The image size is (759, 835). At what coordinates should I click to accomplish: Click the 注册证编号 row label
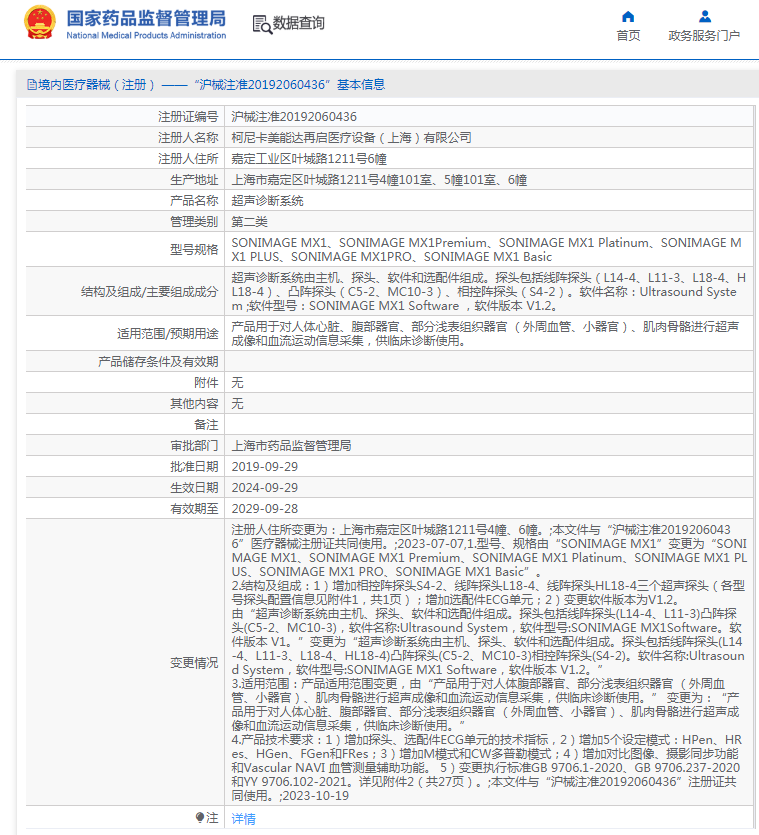(x=188, y=117)
